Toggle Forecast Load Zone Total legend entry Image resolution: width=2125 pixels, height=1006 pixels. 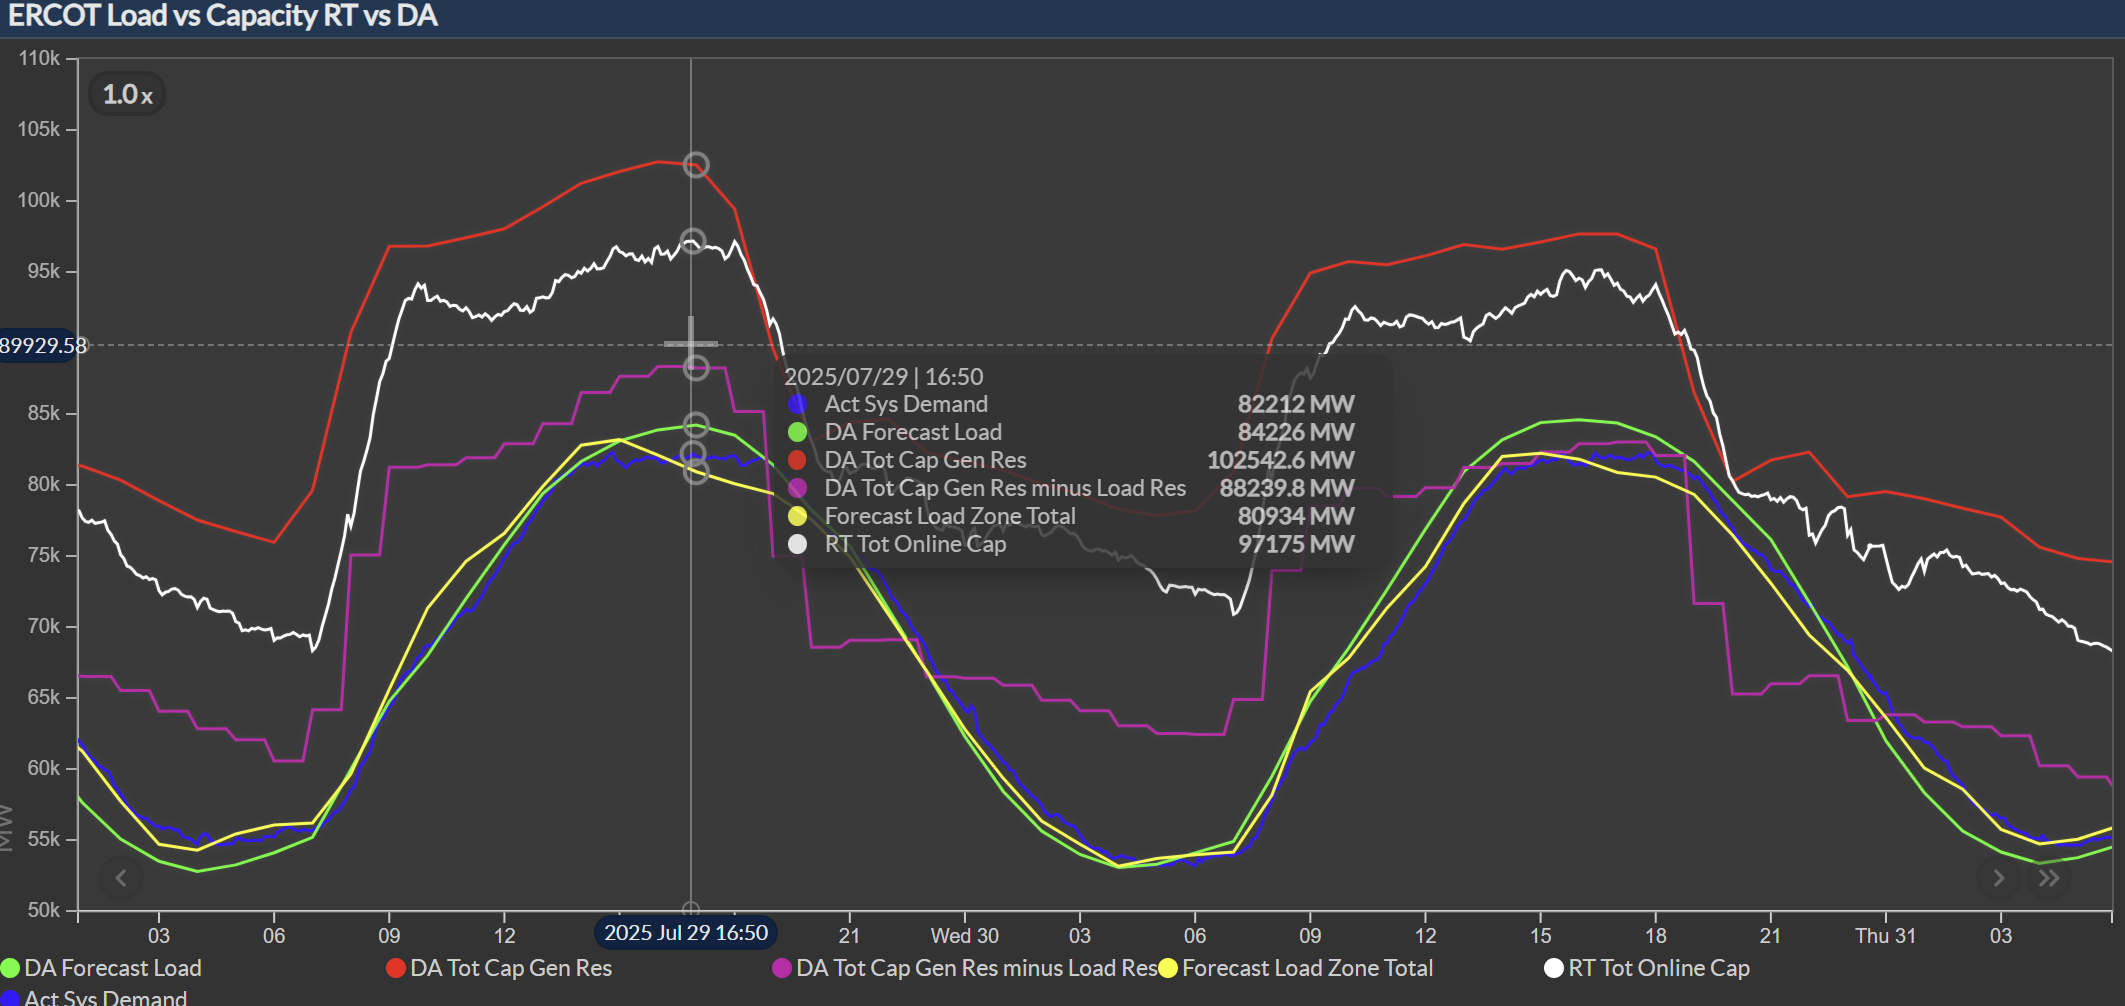[x=1296, y=968]
